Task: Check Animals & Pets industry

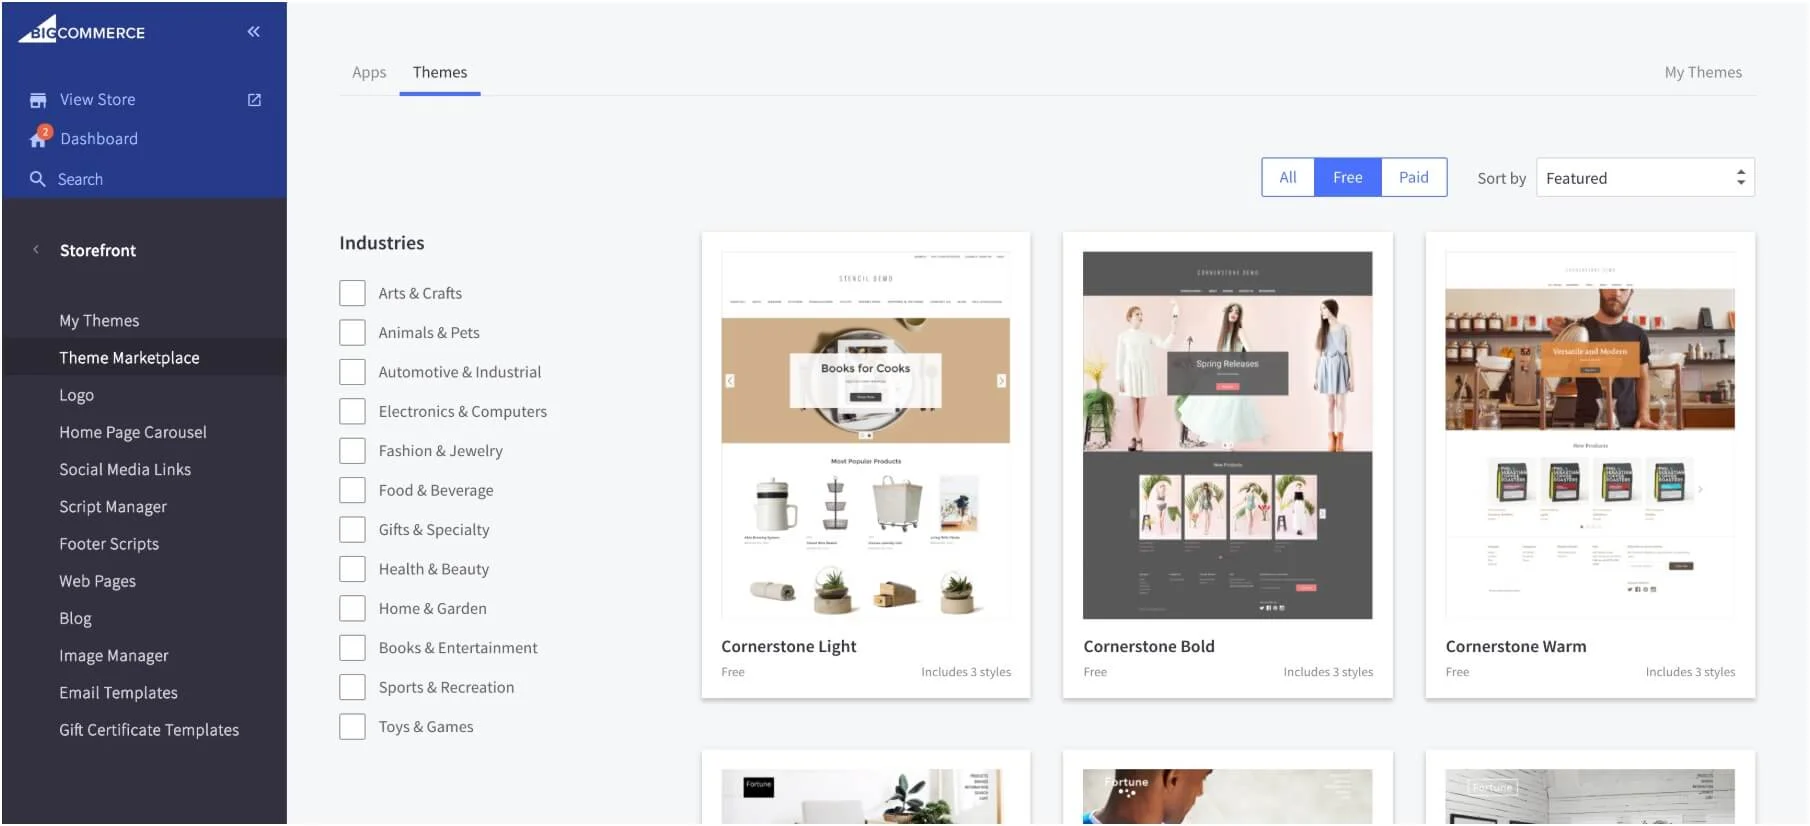Action: tap(352, 332)
